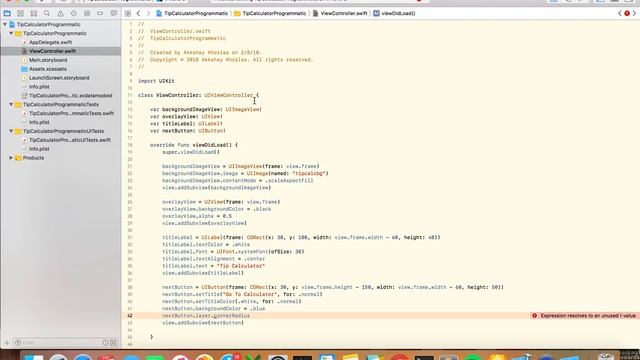Screen dimensions: 640x360
Task: Click 'override func viewDidLoad()' line
Action: (193, 145)
